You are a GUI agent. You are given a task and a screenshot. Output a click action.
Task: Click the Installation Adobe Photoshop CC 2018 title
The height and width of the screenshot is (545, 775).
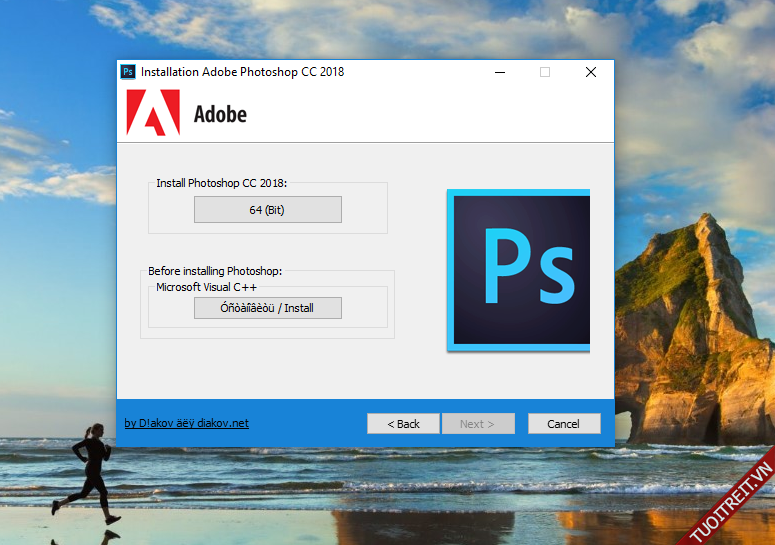coord(242,72)
